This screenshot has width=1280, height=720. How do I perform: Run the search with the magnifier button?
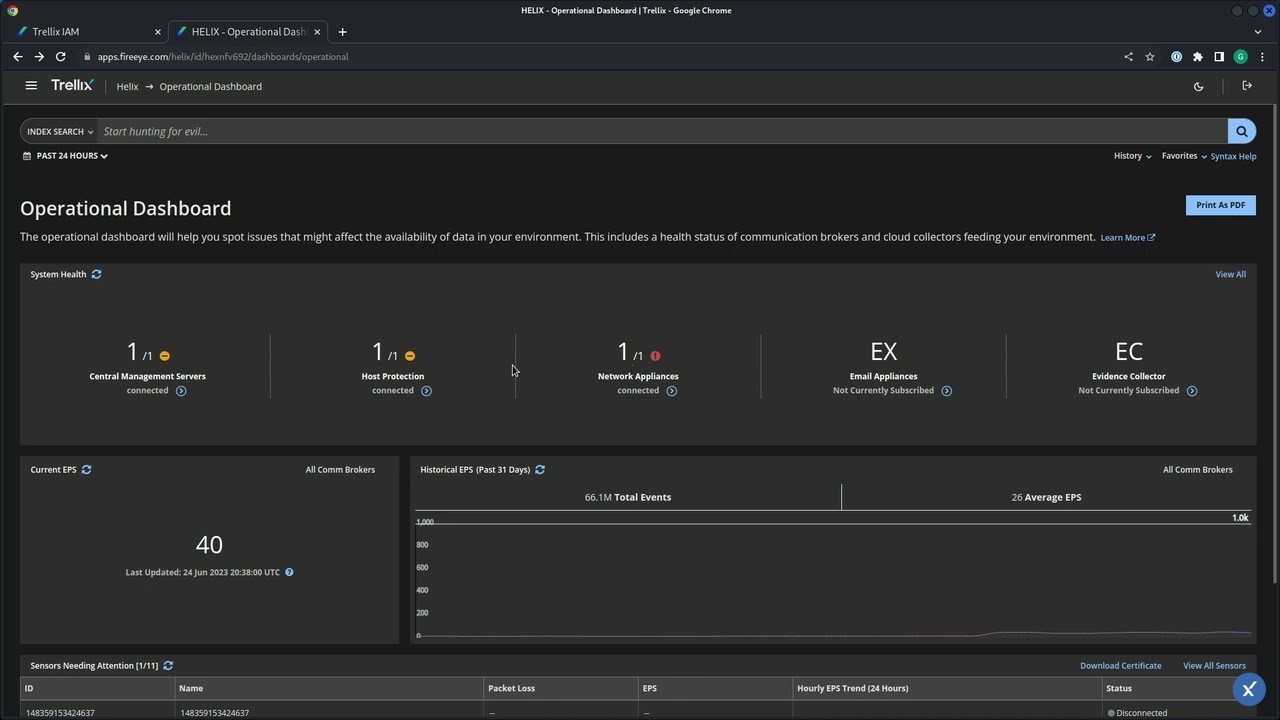pos(1242,131)
